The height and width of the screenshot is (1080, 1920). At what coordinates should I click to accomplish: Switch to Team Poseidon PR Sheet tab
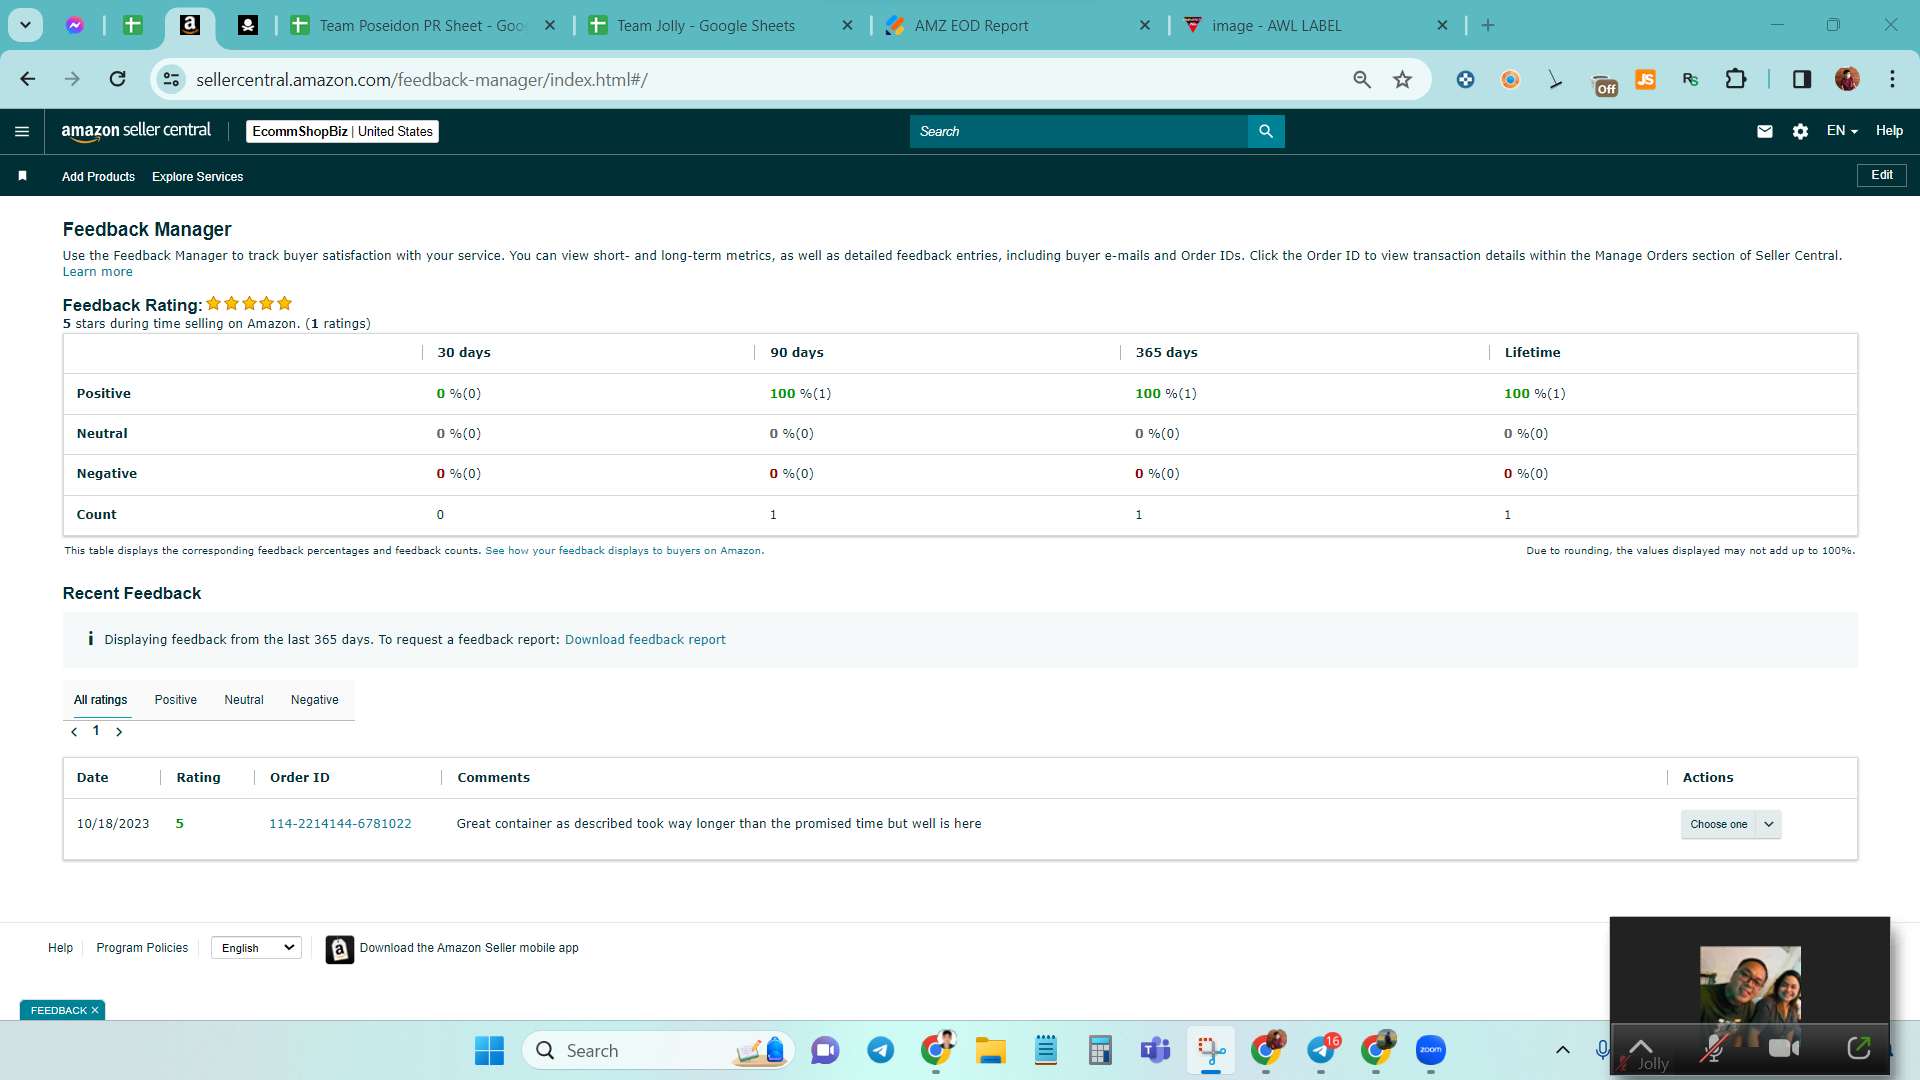click(x=423, y=26)
